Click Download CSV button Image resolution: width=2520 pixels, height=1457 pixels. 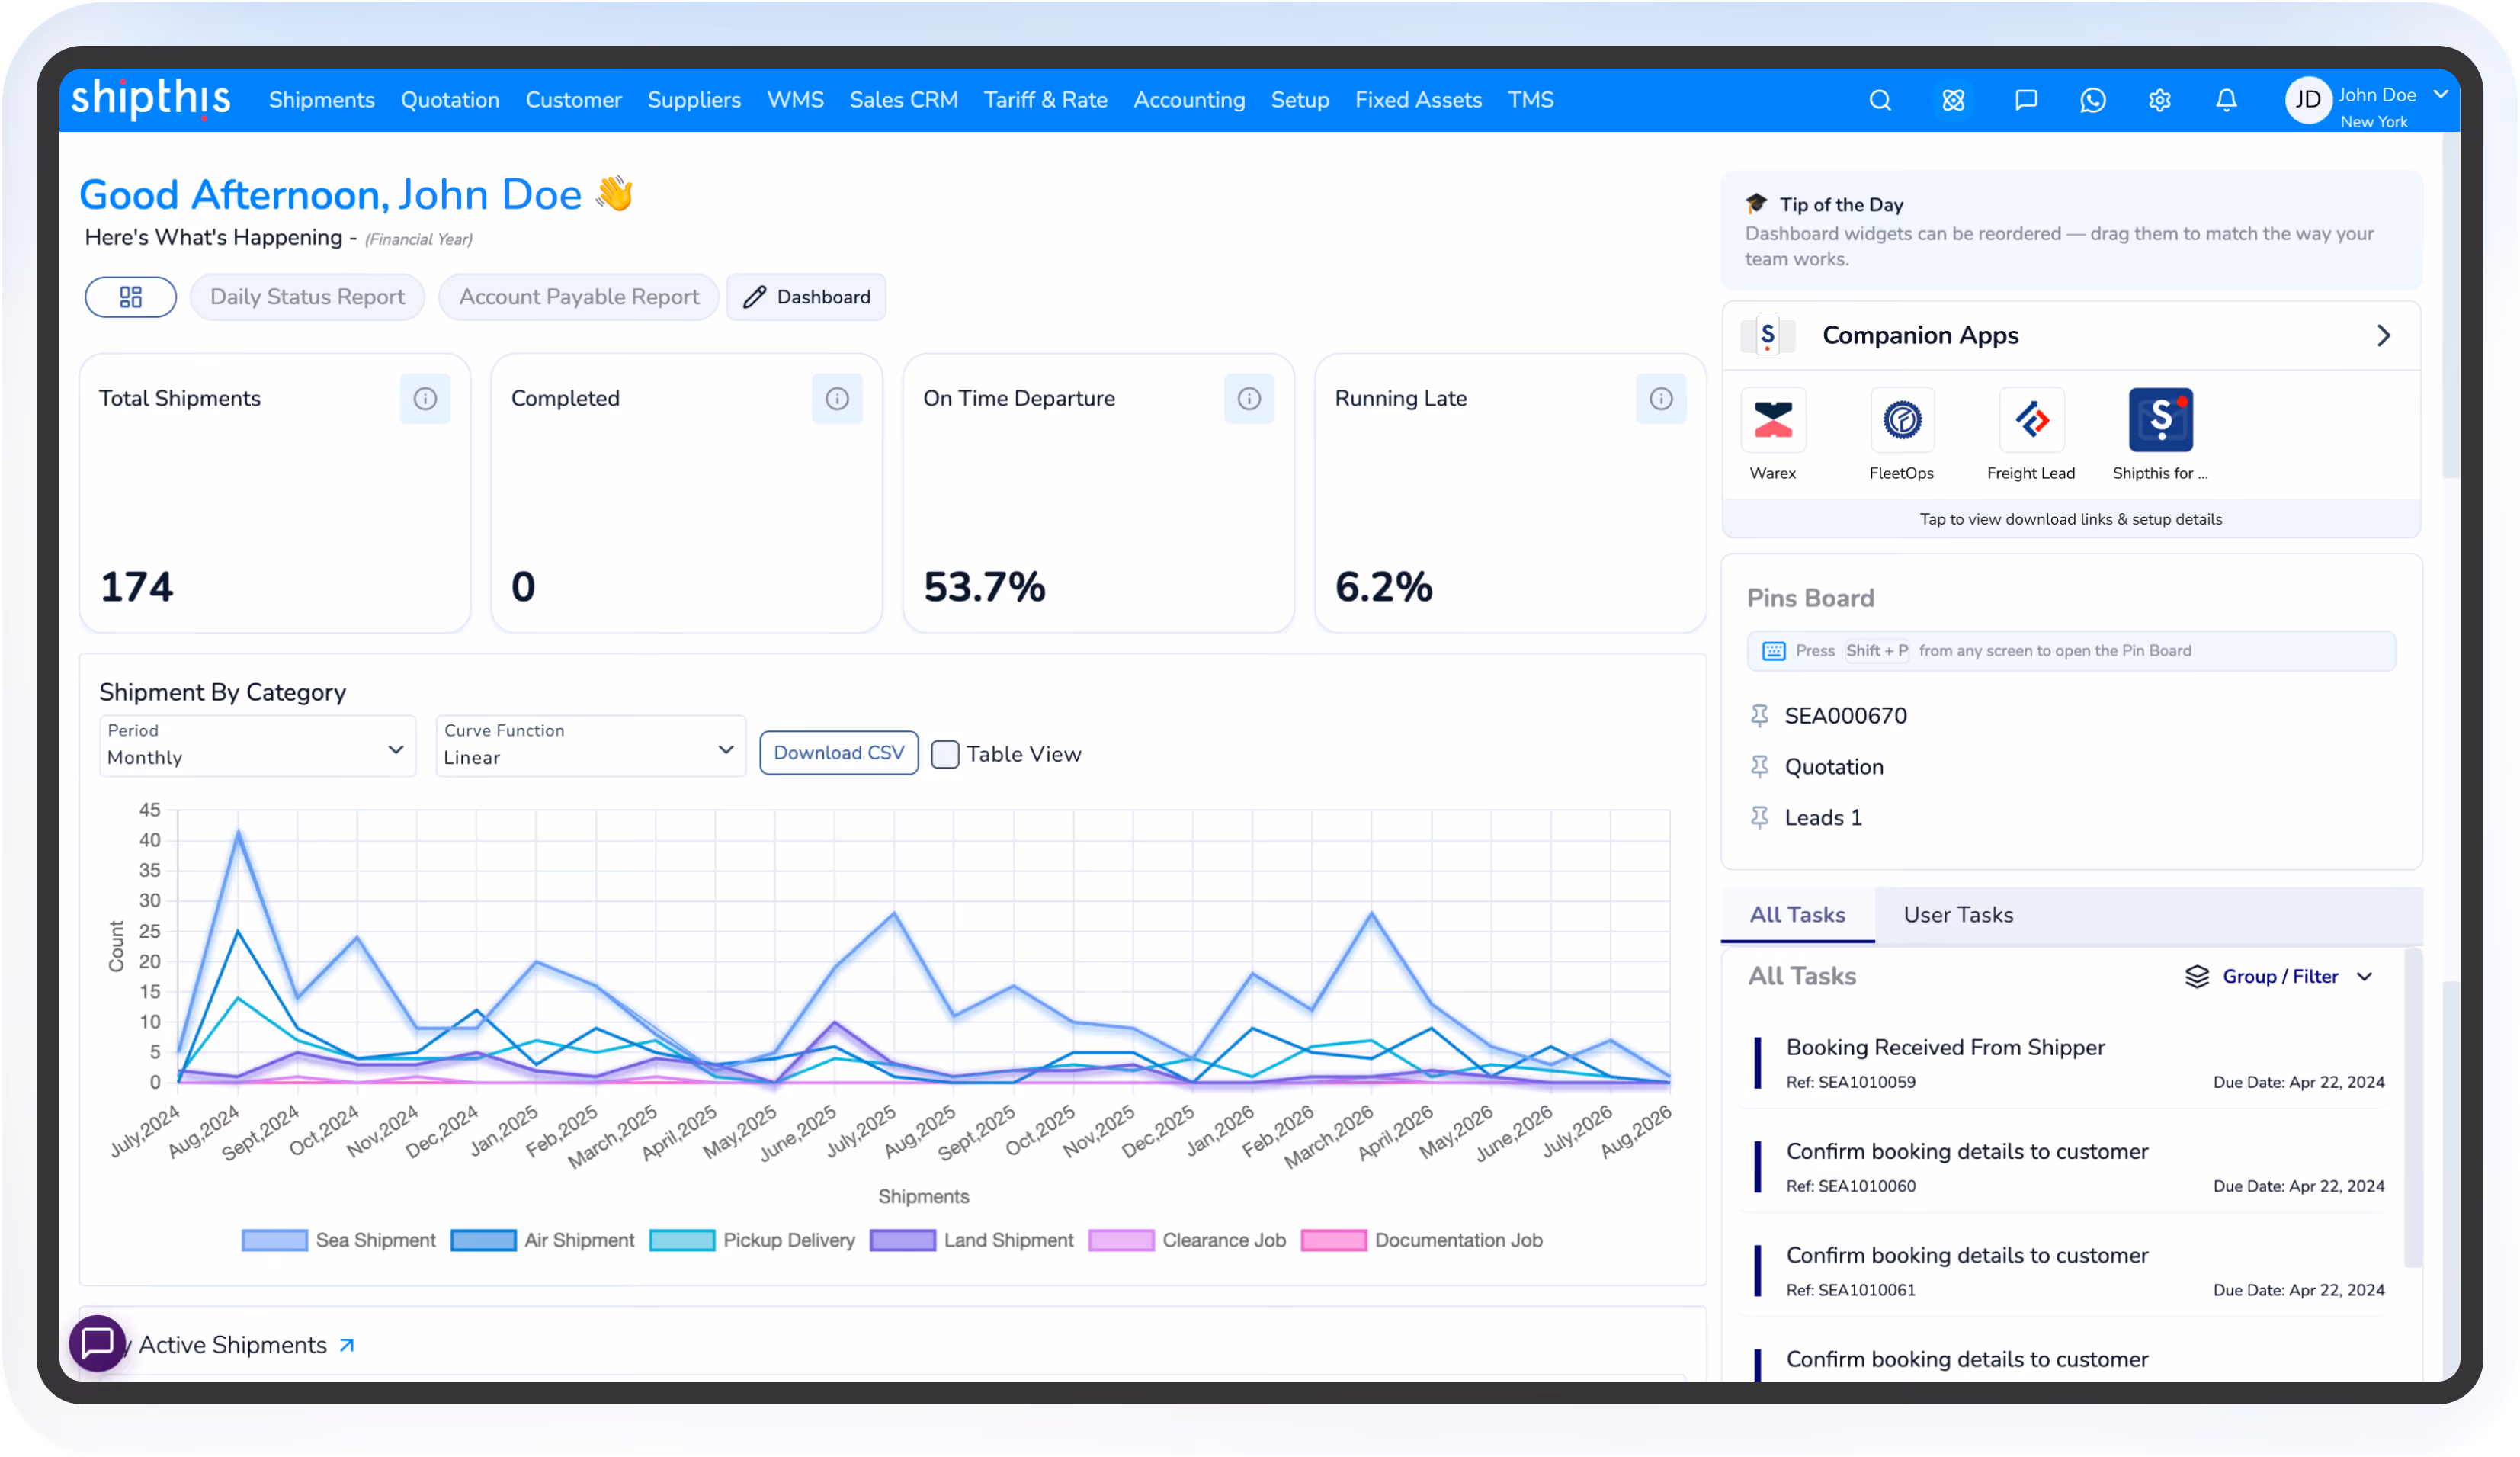coord(838,753)
